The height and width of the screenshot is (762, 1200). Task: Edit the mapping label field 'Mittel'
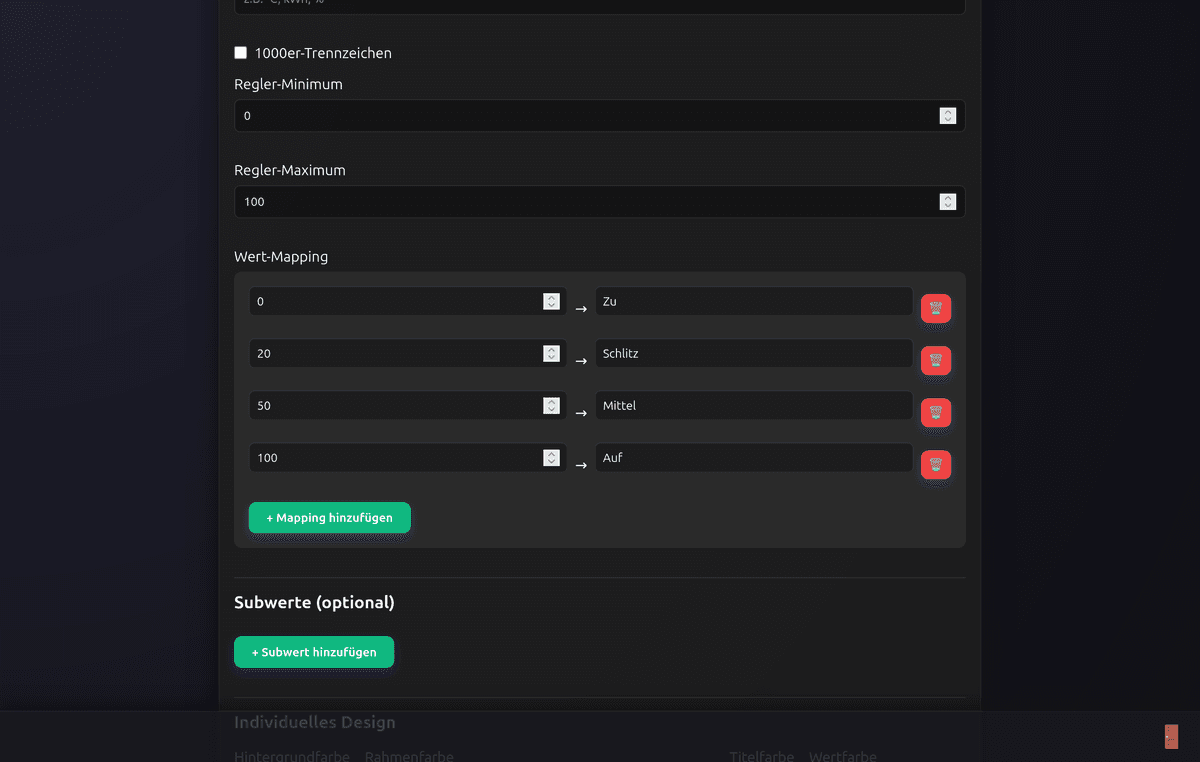754,405
